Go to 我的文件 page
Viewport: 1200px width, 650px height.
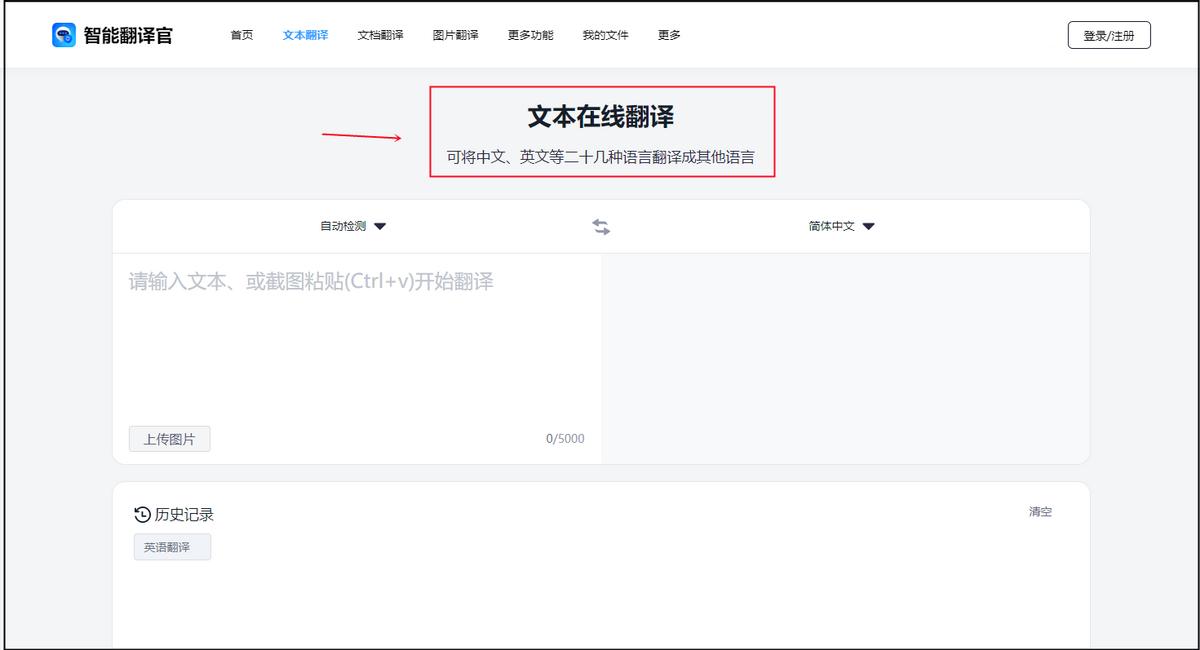(x=606, y=35)
